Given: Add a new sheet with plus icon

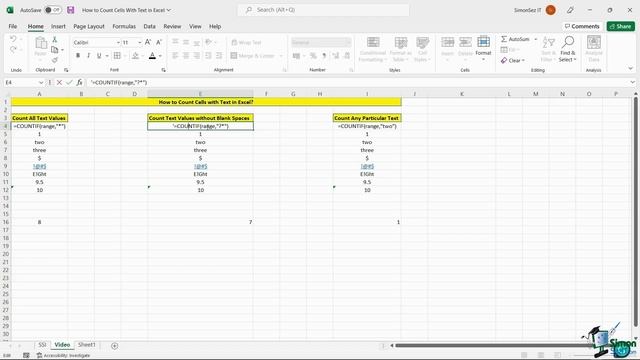Looking at the screenshot, I should coord(115,346).
